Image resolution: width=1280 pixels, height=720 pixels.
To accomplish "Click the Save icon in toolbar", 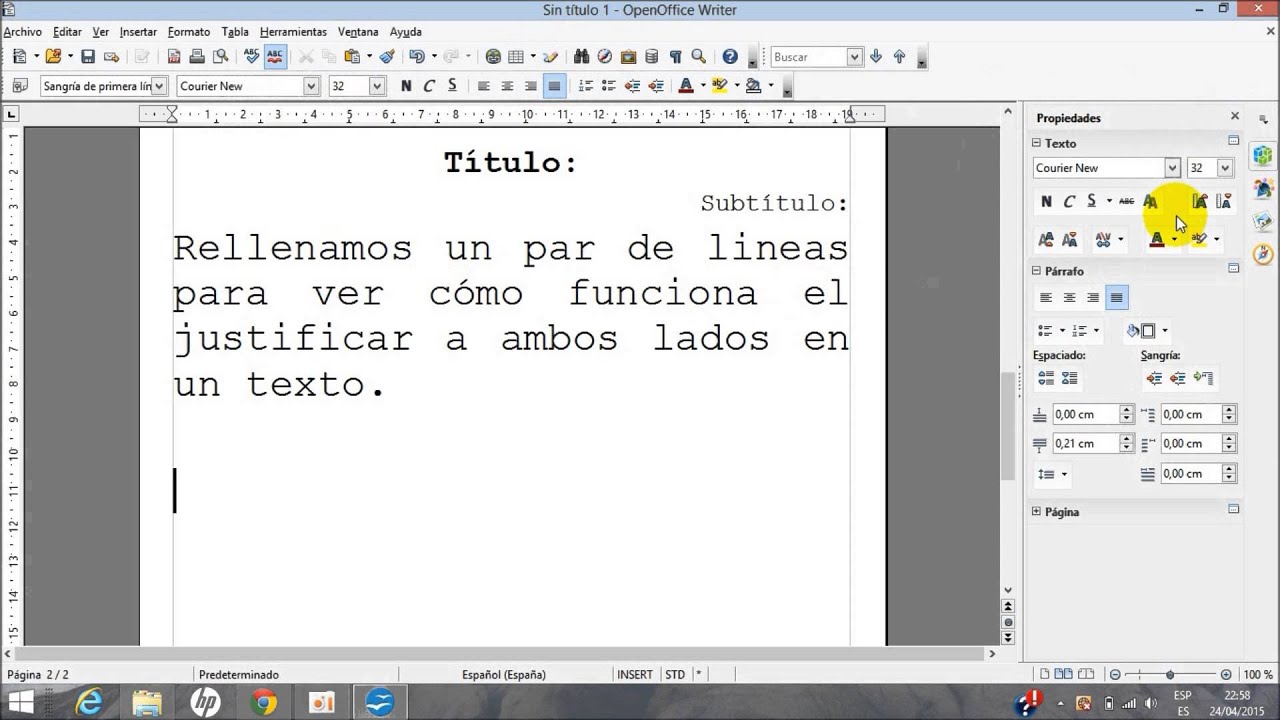I will (88, 57).
